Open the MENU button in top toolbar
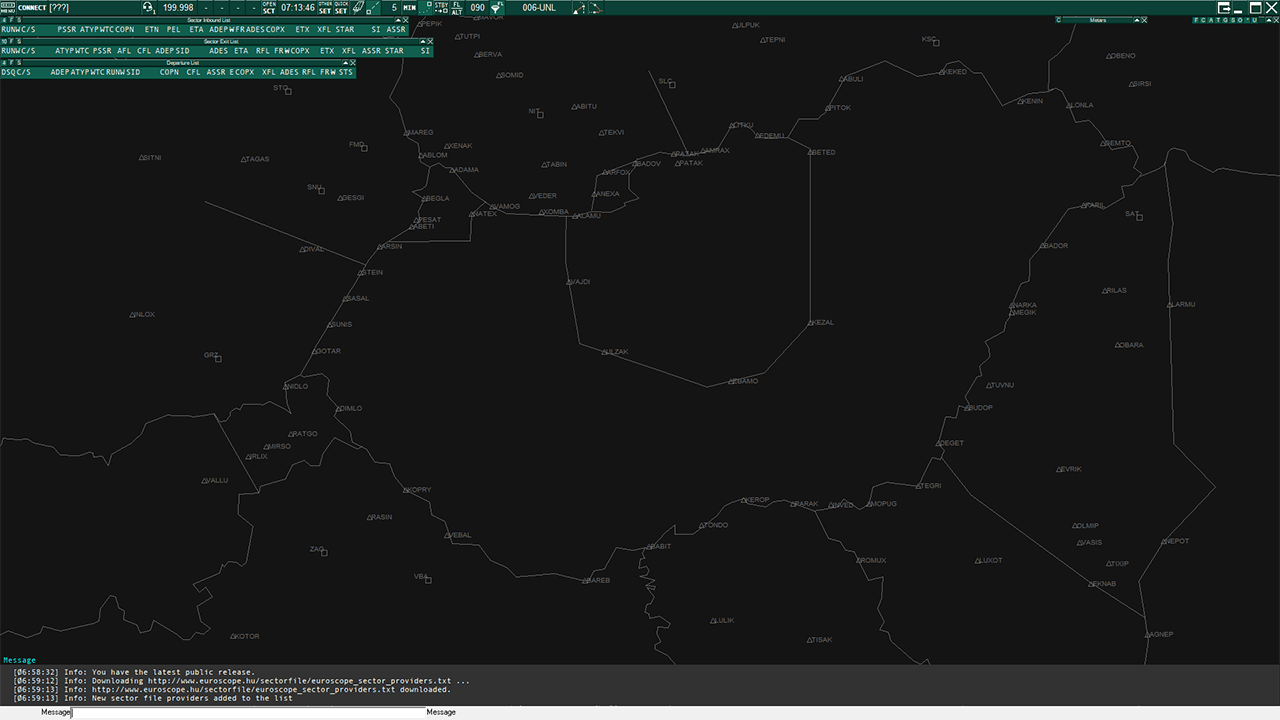 point(8,8)
